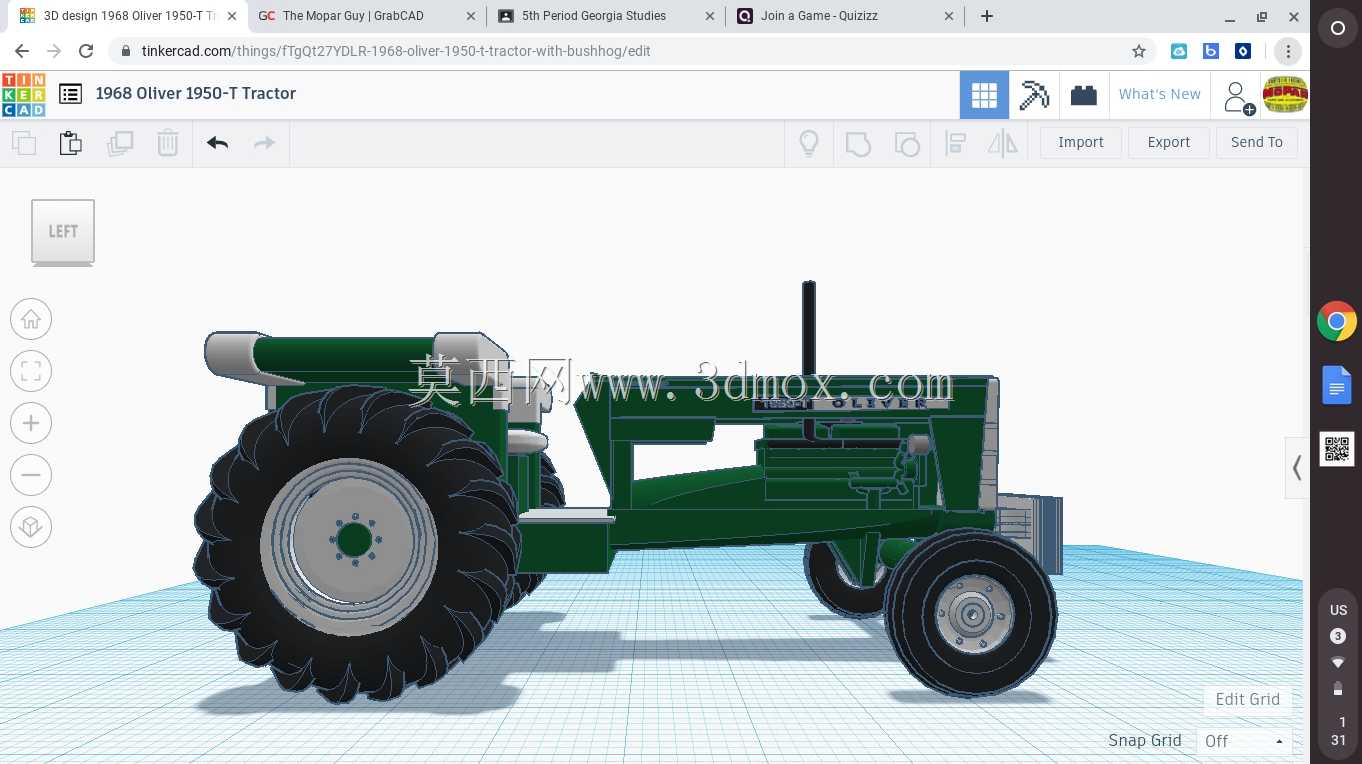Toggle the orthographic perspective cube view
Image resolution: width=1362 pixels, height=764 pixels.
pos(31,527)
